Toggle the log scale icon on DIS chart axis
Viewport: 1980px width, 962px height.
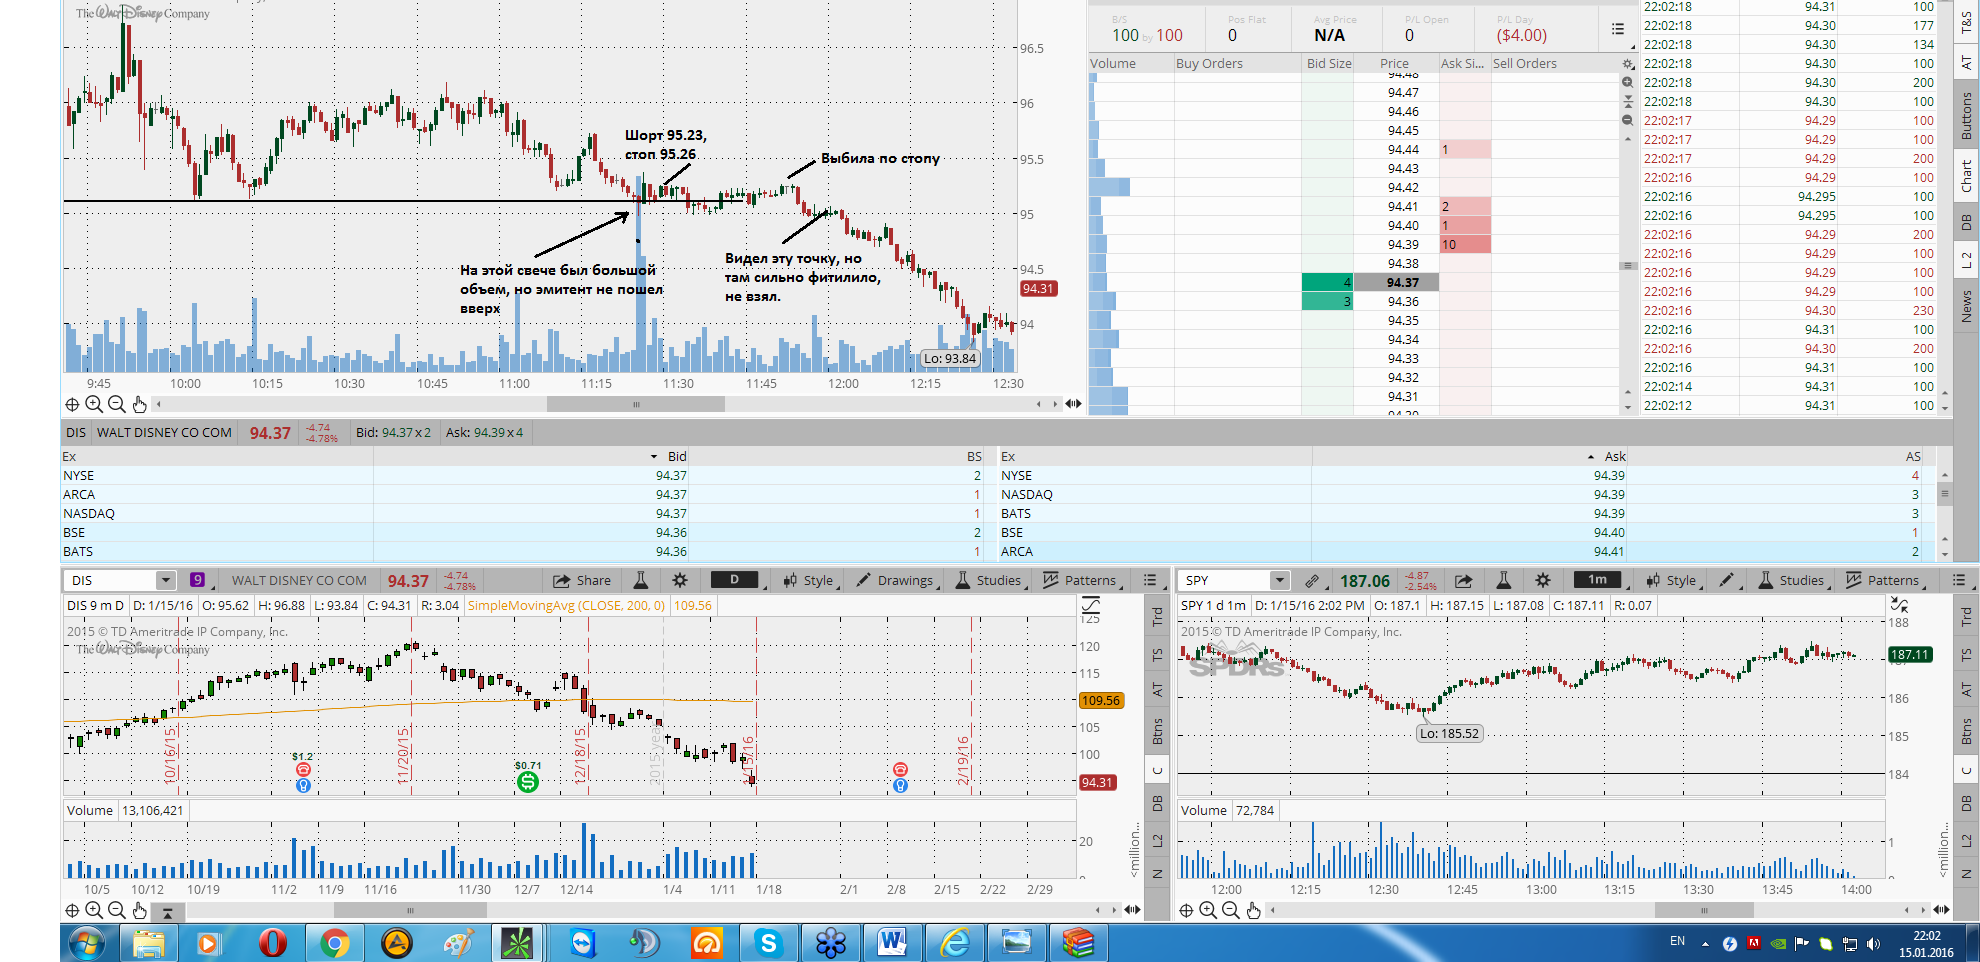1091,605
